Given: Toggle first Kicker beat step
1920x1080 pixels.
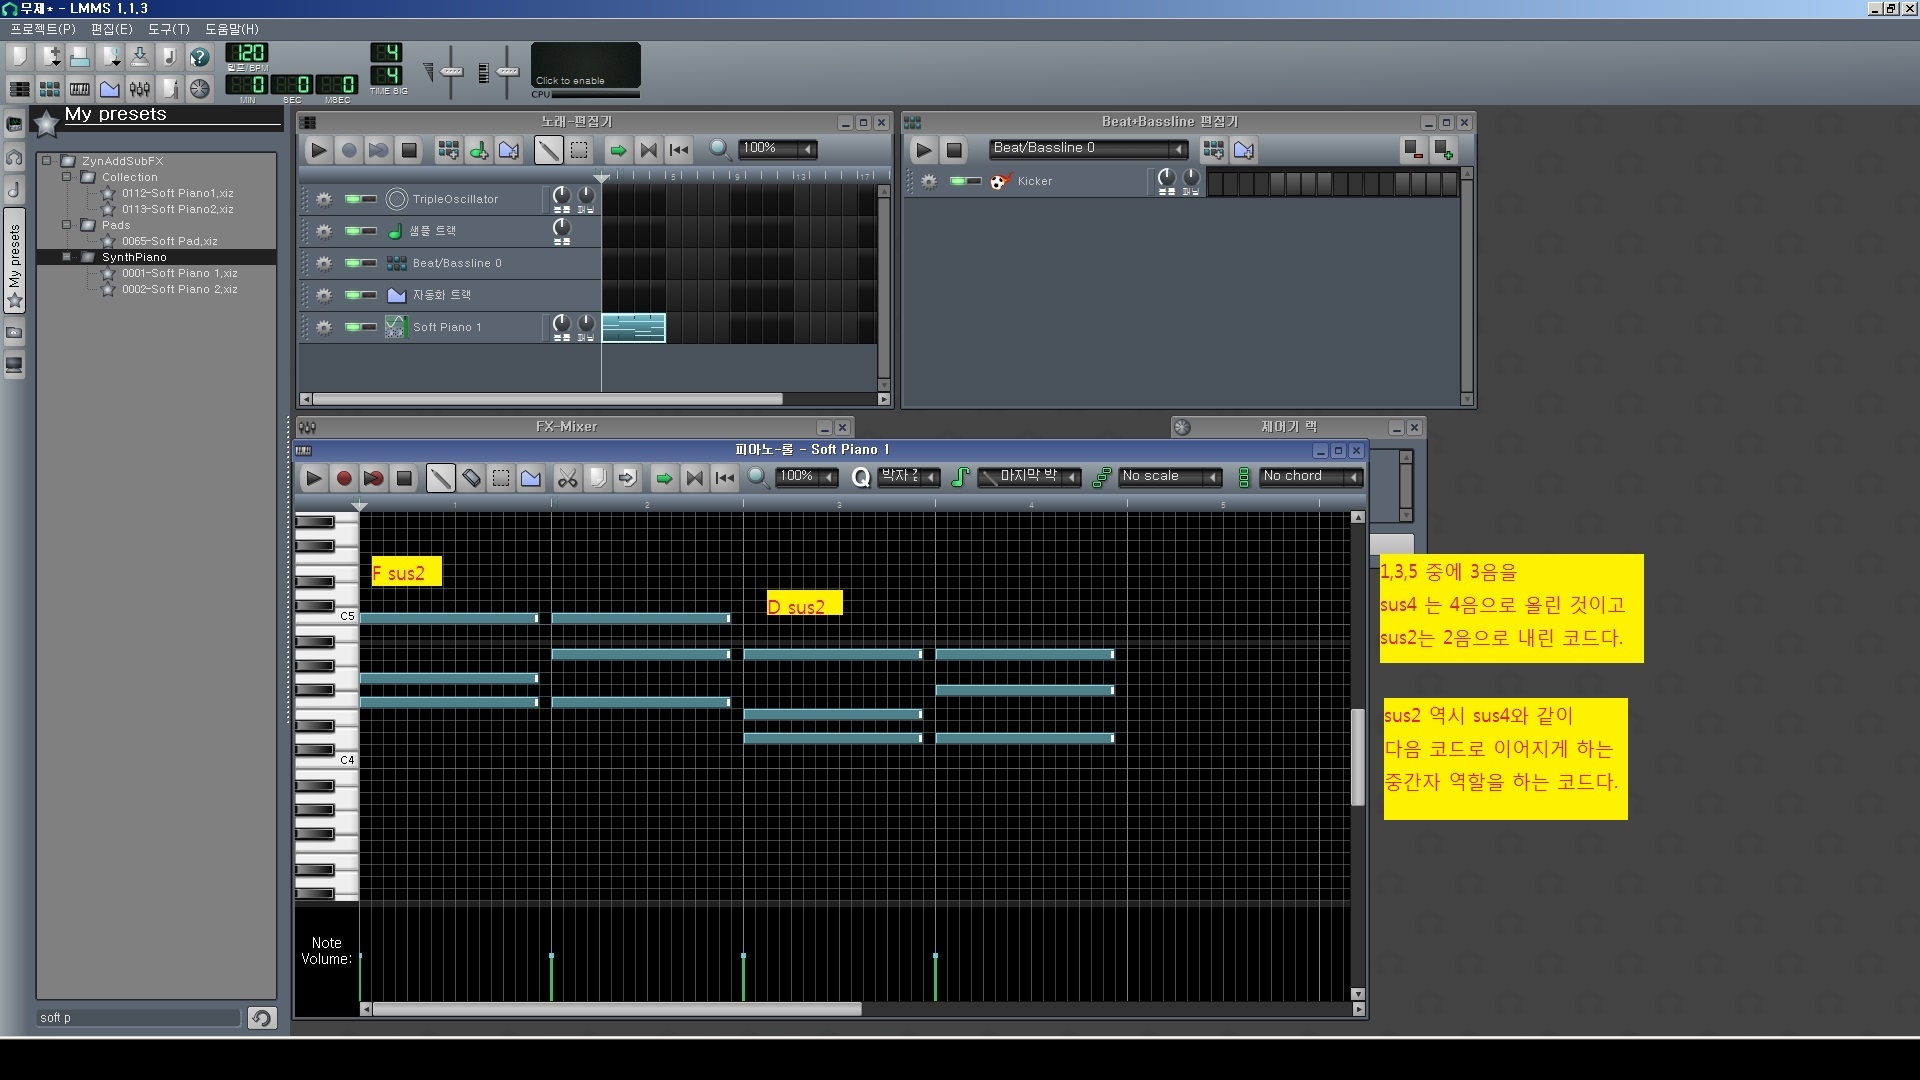Looking at the screenshot, I should tap(1216, 183).
